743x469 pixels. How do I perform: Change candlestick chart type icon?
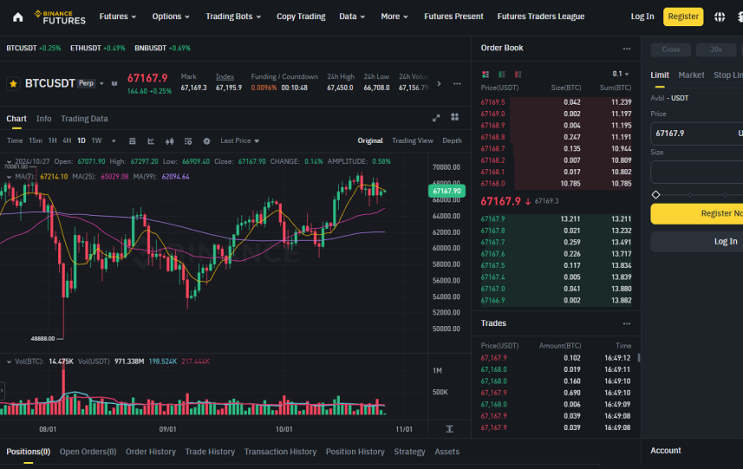(169, 141)
